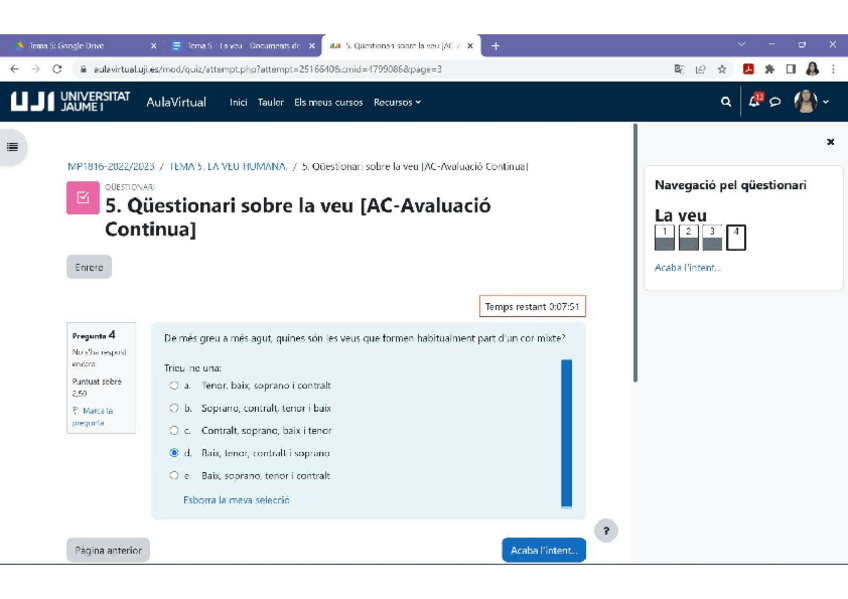Click the page vertical scrollbar
The height and width of the screenshot is (599, 848).
tap(635, 253)
